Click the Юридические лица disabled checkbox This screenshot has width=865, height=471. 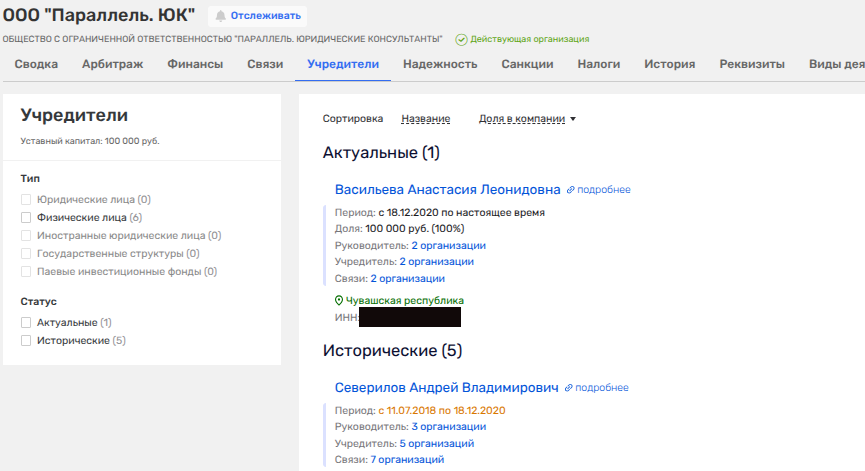coord(26,200)
